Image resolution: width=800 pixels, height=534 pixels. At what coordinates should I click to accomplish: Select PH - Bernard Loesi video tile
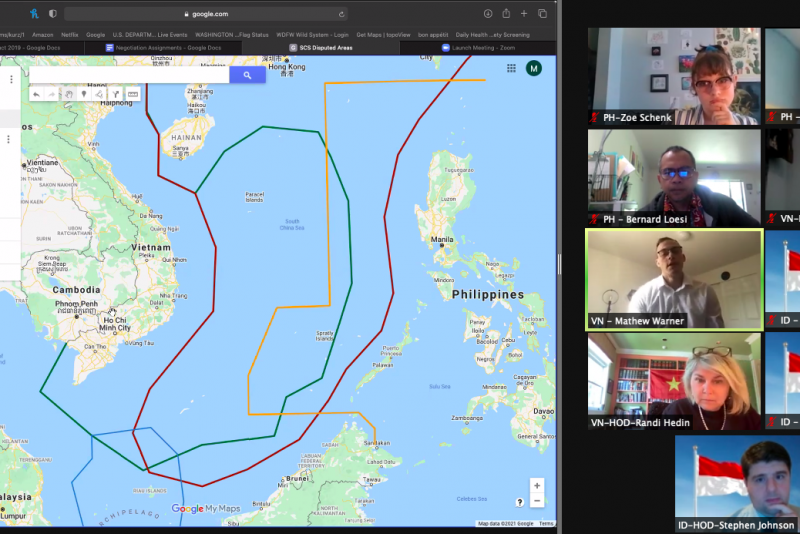click(x=674, y=177)
